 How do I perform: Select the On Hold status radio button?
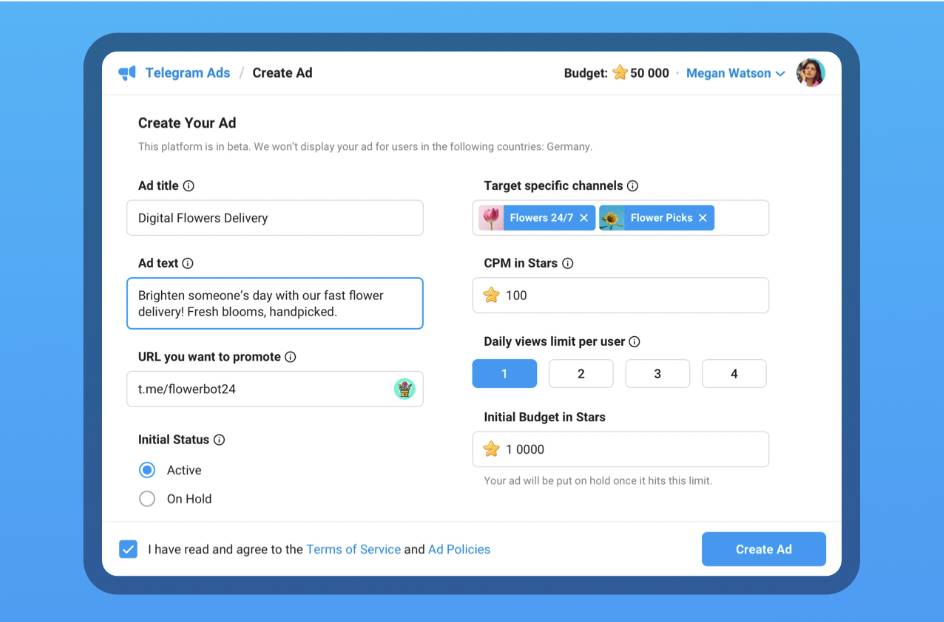pos(147,499)
